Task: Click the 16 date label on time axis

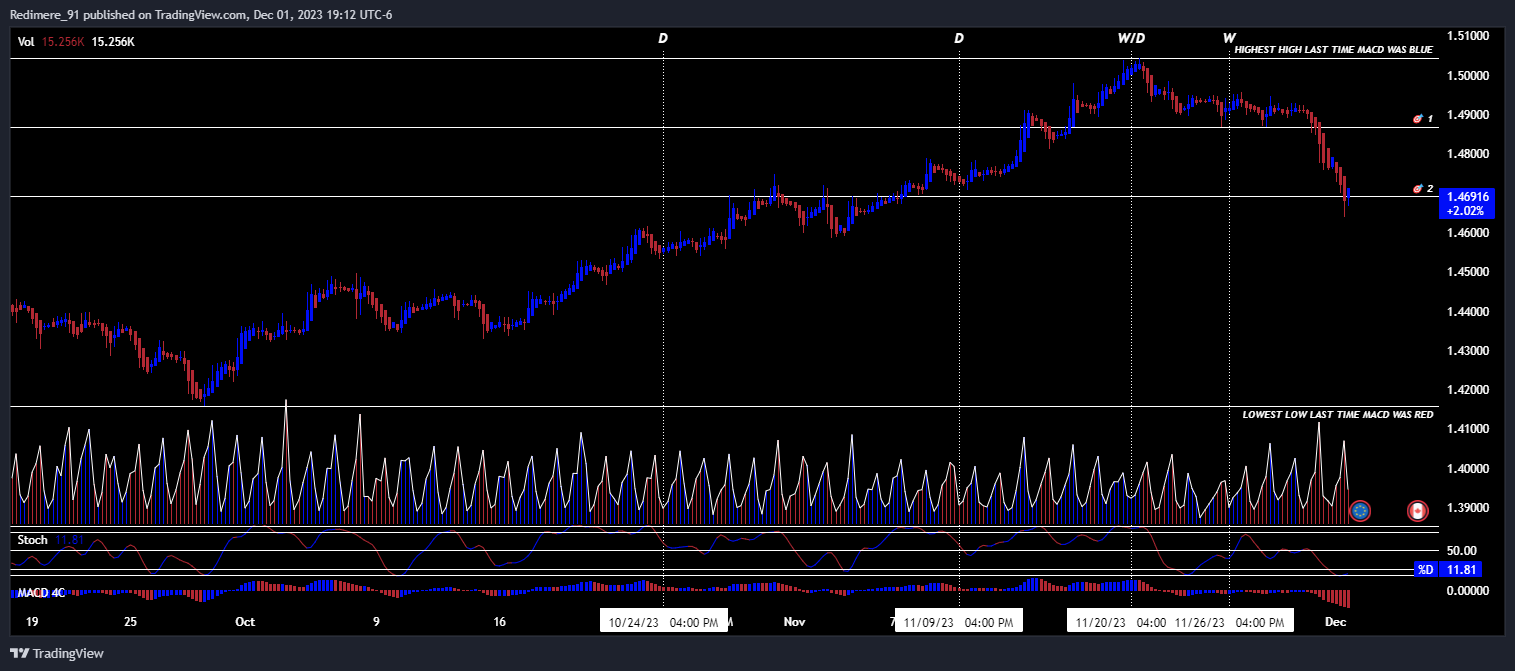Action: click(x=499, y=622)
